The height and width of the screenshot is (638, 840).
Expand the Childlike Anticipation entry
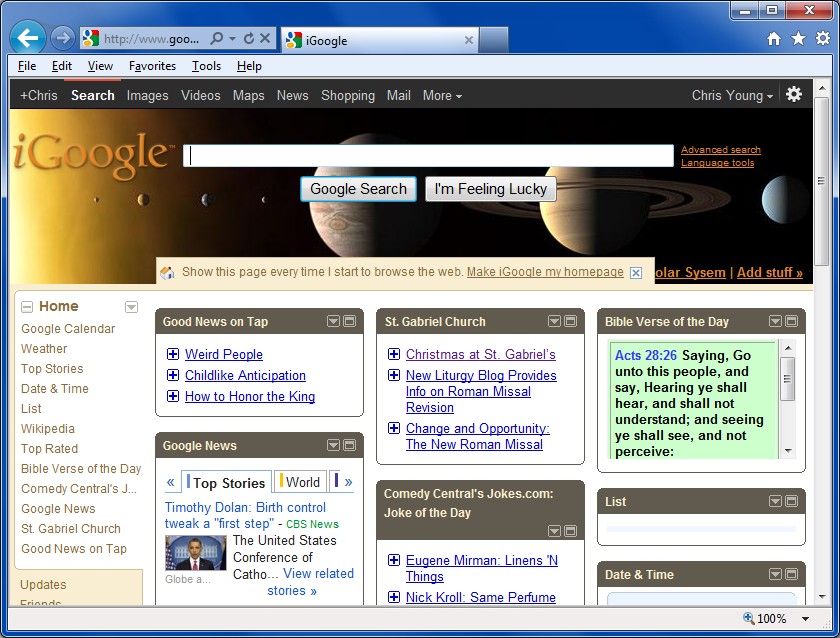pos(173,375)
